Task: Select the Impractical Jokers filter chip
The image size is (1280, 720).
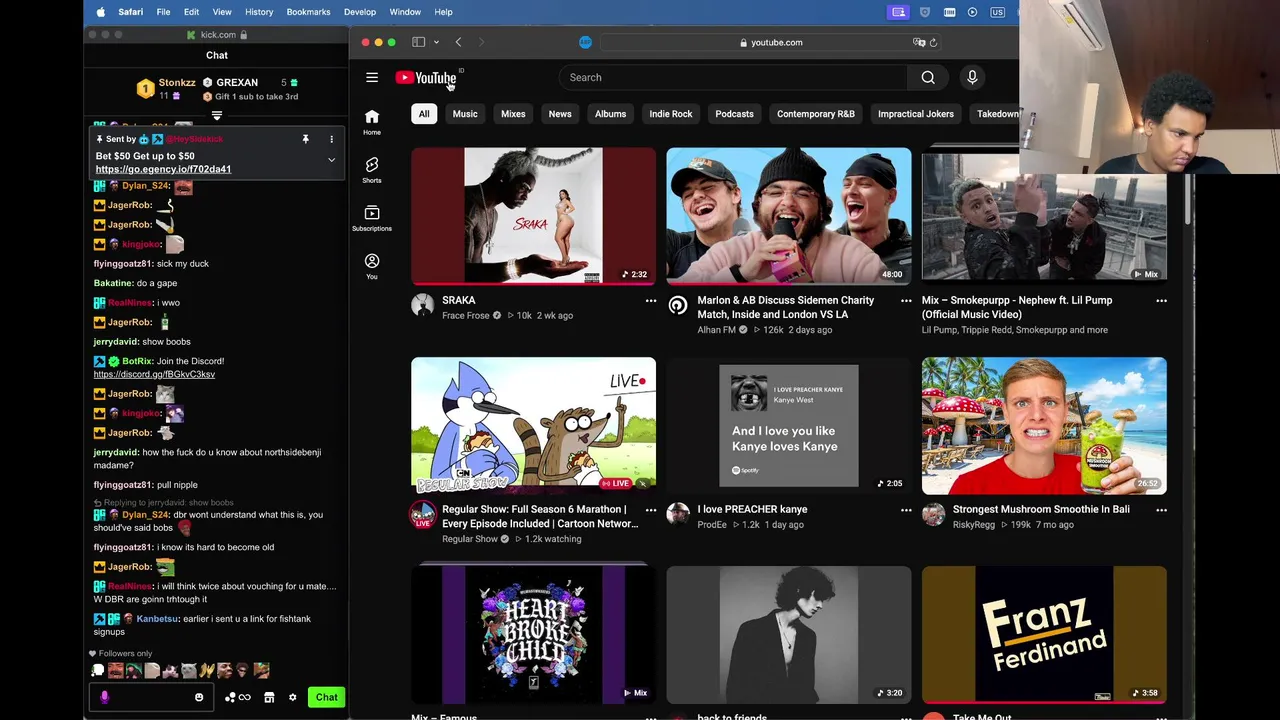Action: tap(916, 114)
